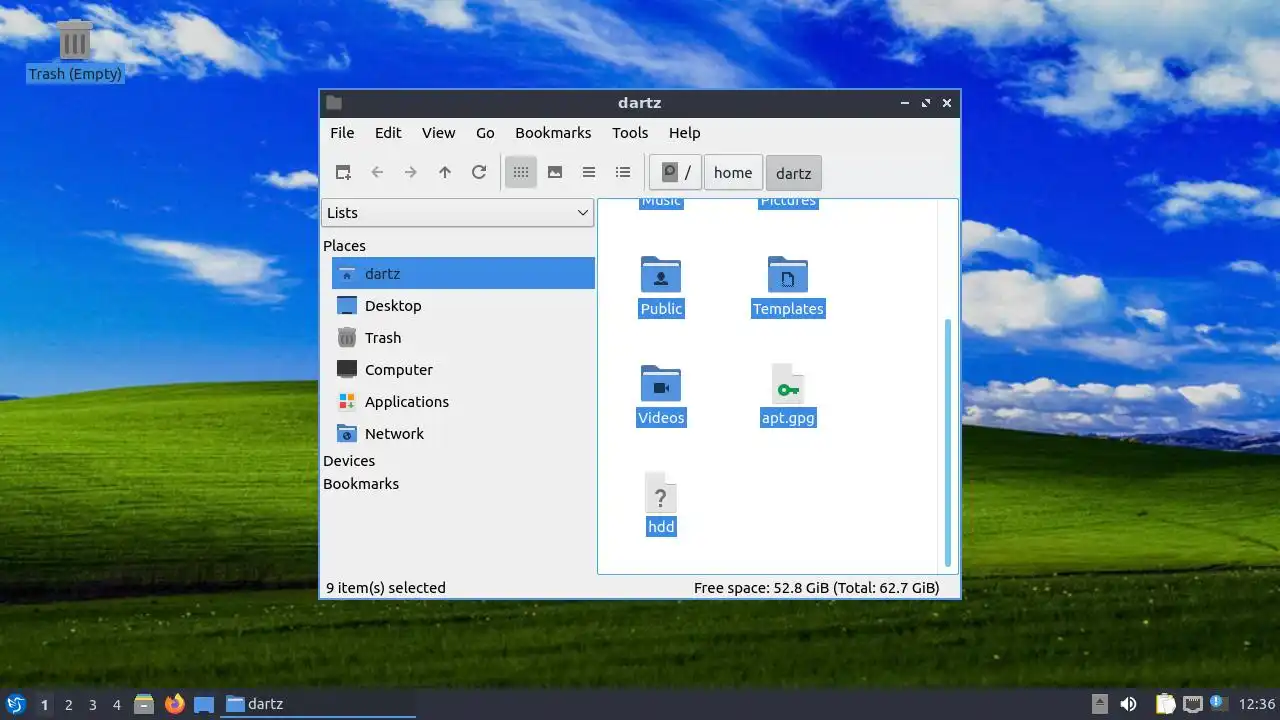The width and height of the screenshot is (1280, 720).
Task: Open the Tools menu
Action: [630, 133]
